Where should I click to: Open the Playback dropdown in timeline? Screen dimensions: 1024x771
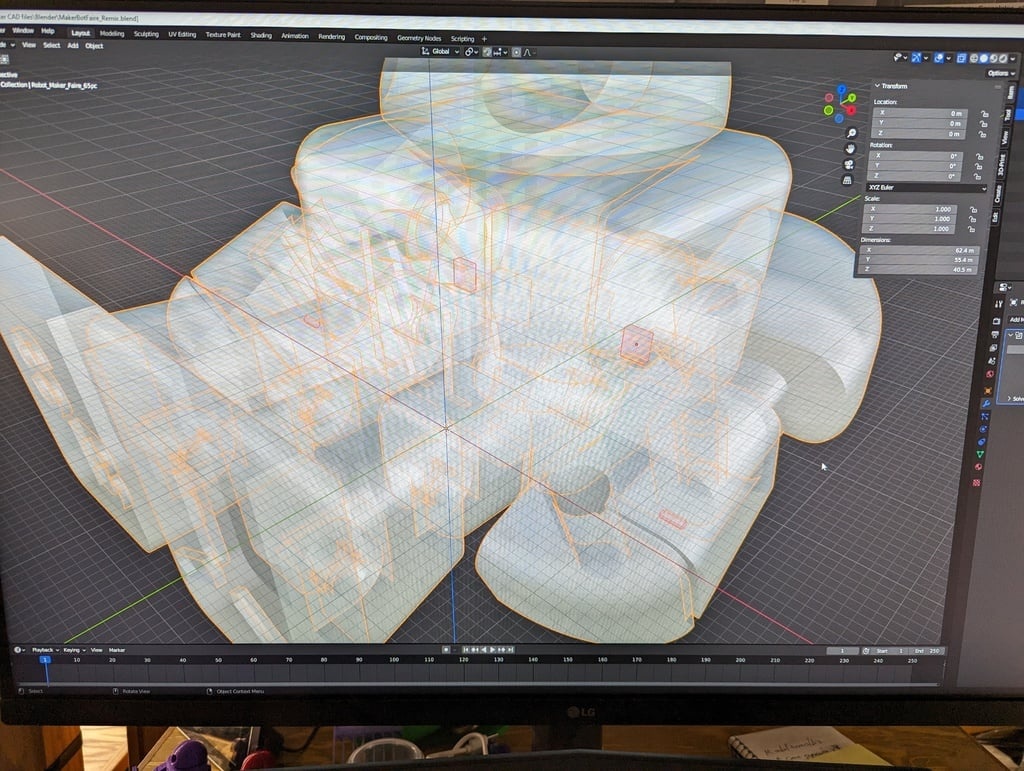[x=45, y=650]
